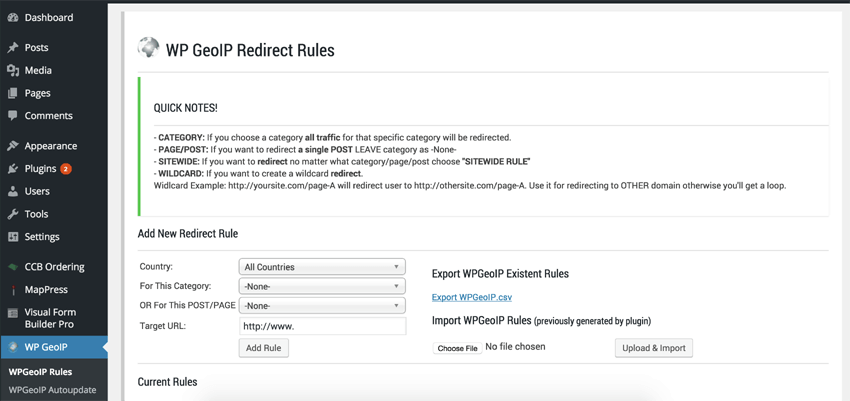The height and width of the screenshot is (401, 850).
Task: Click the CATEGORY note line
Action: 332,137
